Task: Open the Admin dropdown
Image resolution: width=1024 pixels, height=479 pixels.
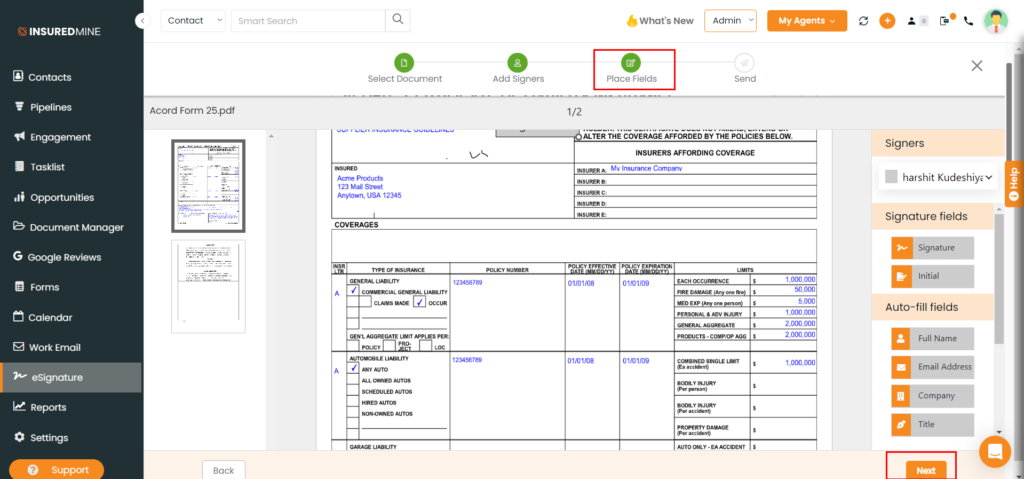Action: click(730, 21)
